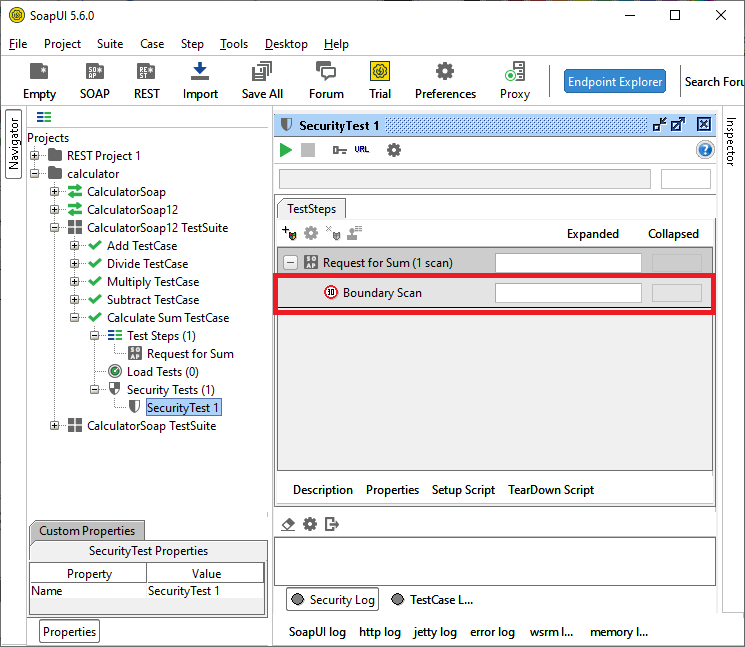The width and height of the screenshot is (745, 647).
Task: Open SecurityTest online help icon
Action: click(x=705, y=150)
